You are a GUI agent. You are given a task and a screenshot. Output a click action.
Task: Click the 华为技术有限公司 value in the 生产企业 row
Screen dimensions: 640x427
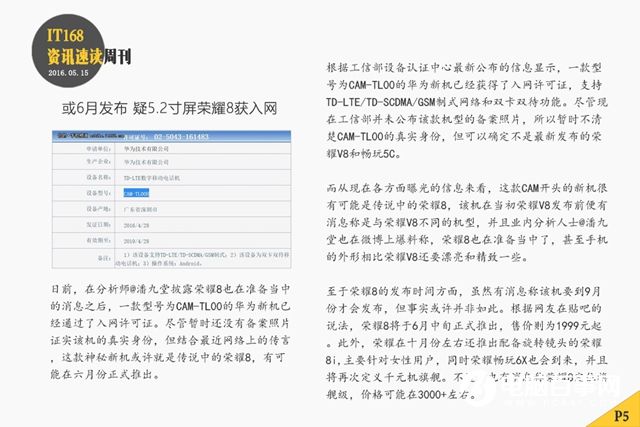tap(147, 162)
